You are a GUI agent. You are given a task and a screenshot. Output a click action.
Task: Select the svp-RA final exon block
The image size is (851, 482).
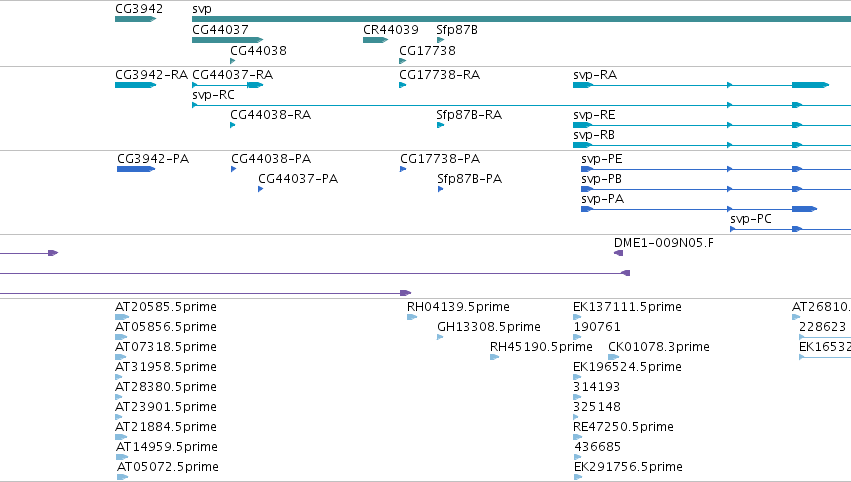[x=810, y=85]
